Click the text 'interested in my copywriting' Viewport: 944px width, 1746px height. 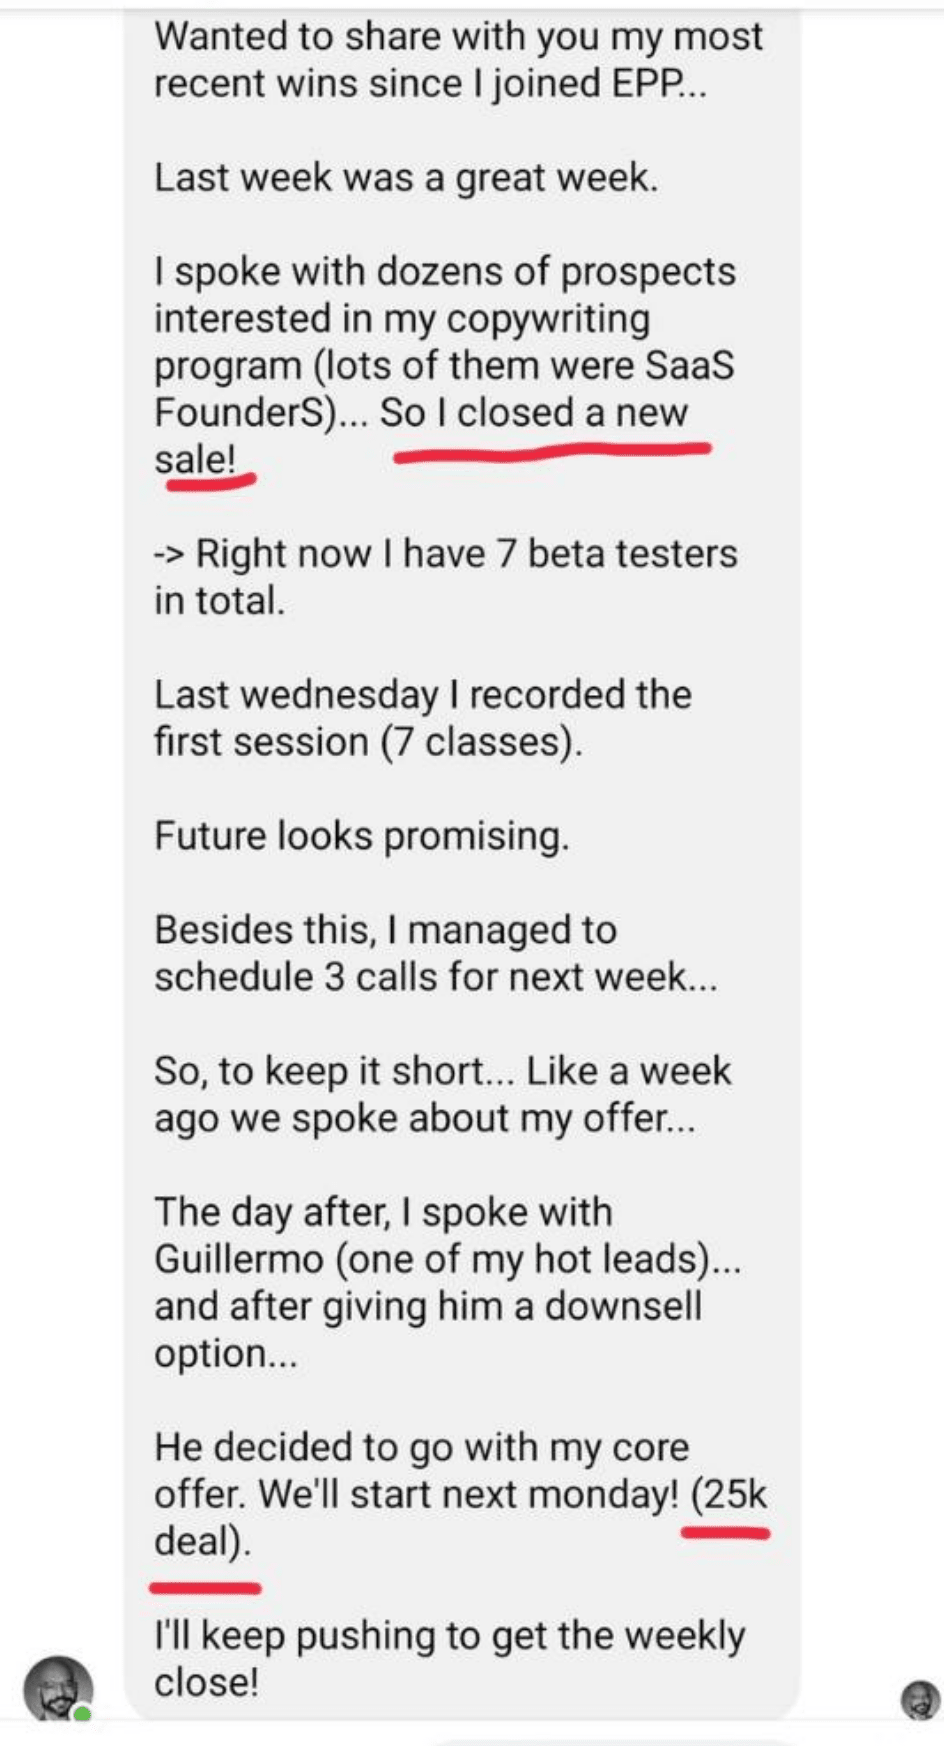point(402,318)
